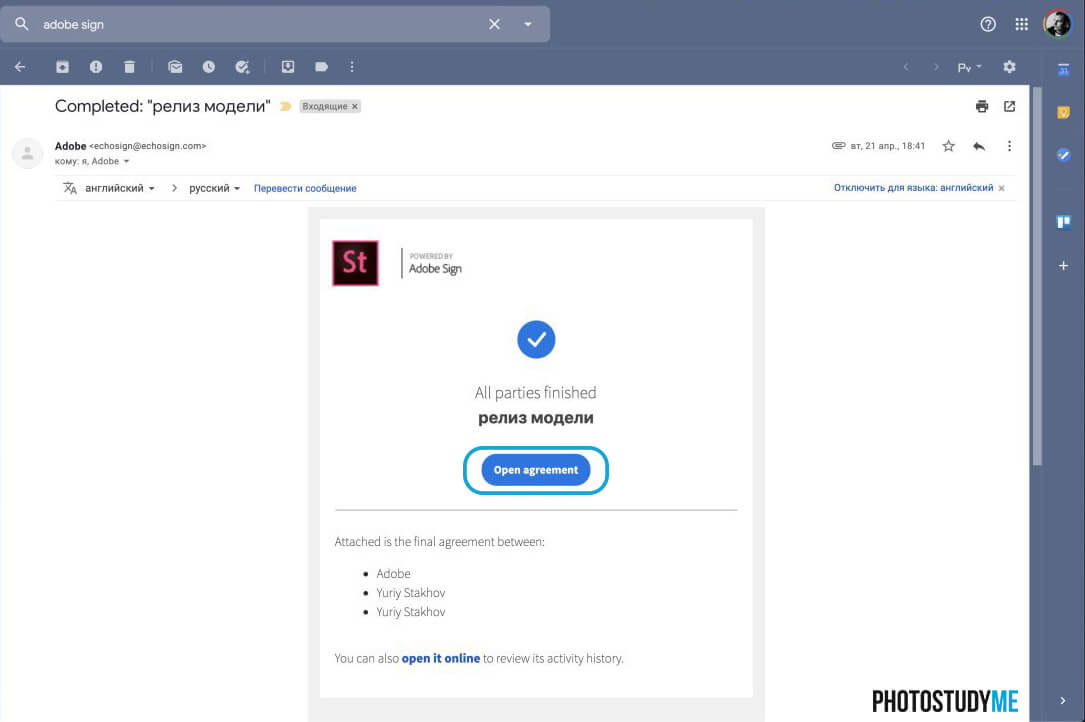The width and height of the screenshot is (1085, 722).
Task: Click the sender name 'Adobe'
Action: coord(71,146)
